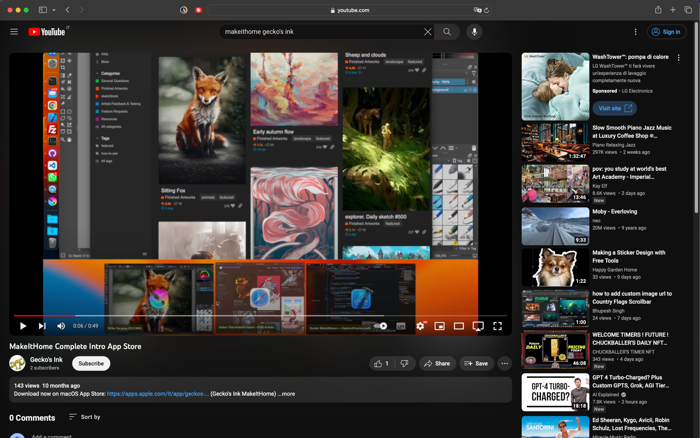Subscribe to Gecko's Ink channel
700x438 pixels.
[91, 363]
